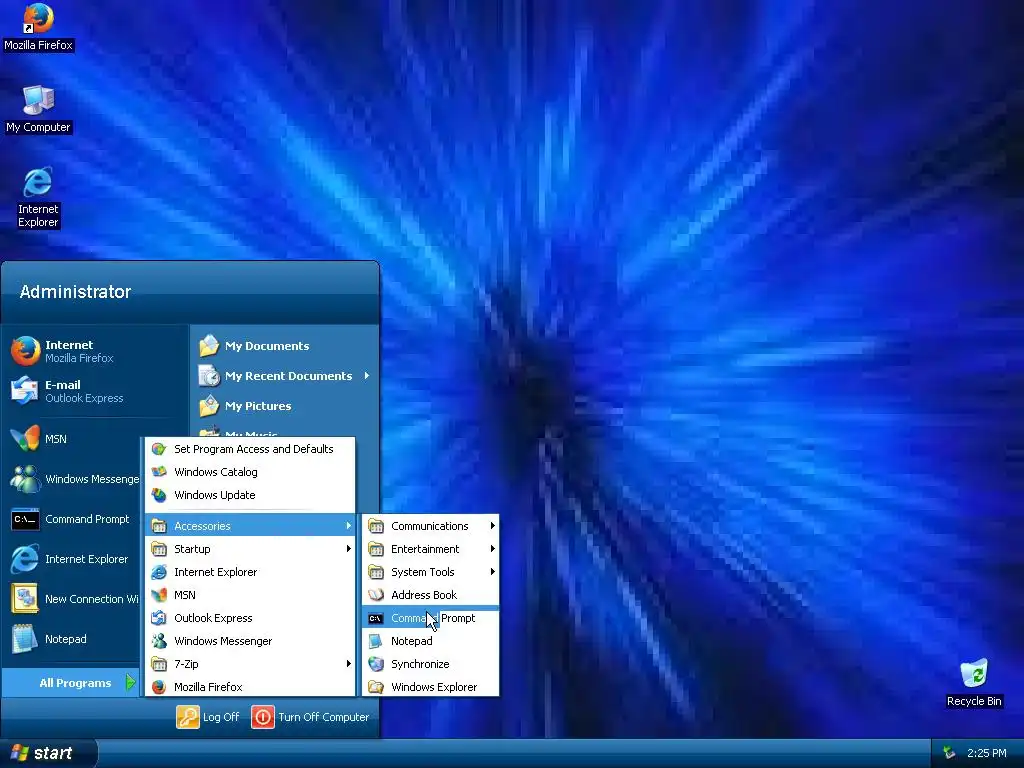This screenshot has height=768, width=1024.
Task: Click the Address Book icon in Accessories
Action: pyautogui.click(x=376, y=595)
